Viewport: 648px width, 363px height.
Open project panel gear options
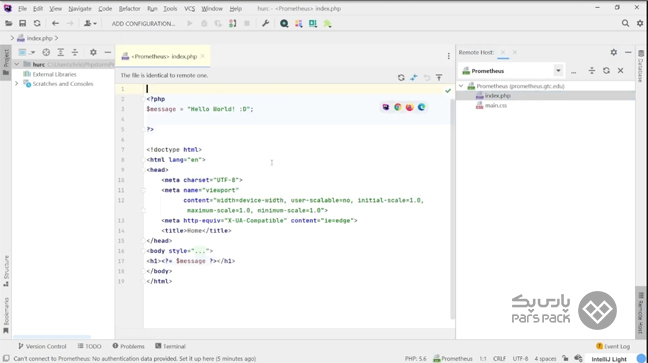[x=93, y=52]
